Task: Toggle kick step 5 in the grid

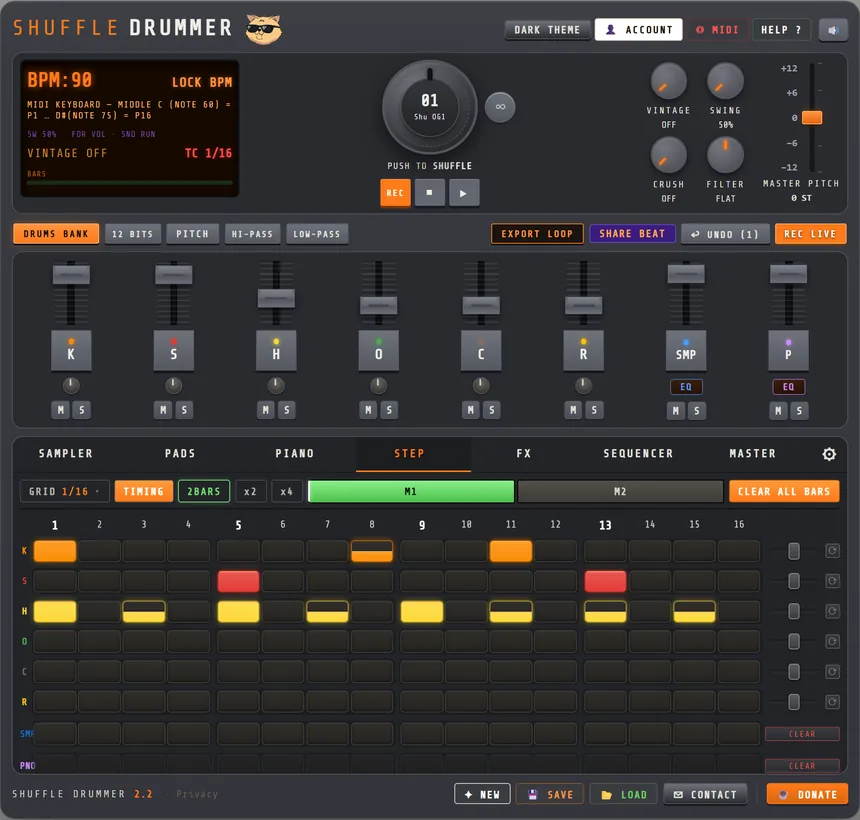Action: coord(238,551)
